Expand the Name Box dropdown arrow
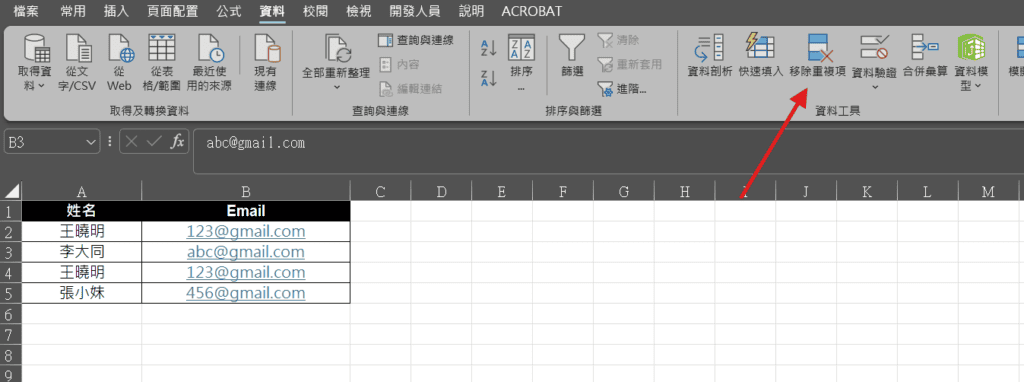The height and width of the screenshot is (382, 1024). coord(91,142)
